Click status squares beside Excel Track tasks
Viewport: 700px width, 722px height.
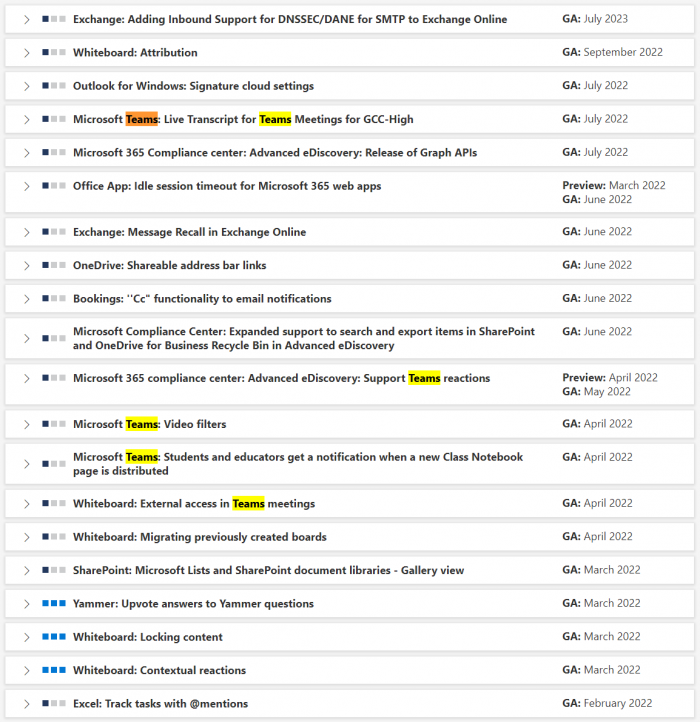tap(54, 703)
